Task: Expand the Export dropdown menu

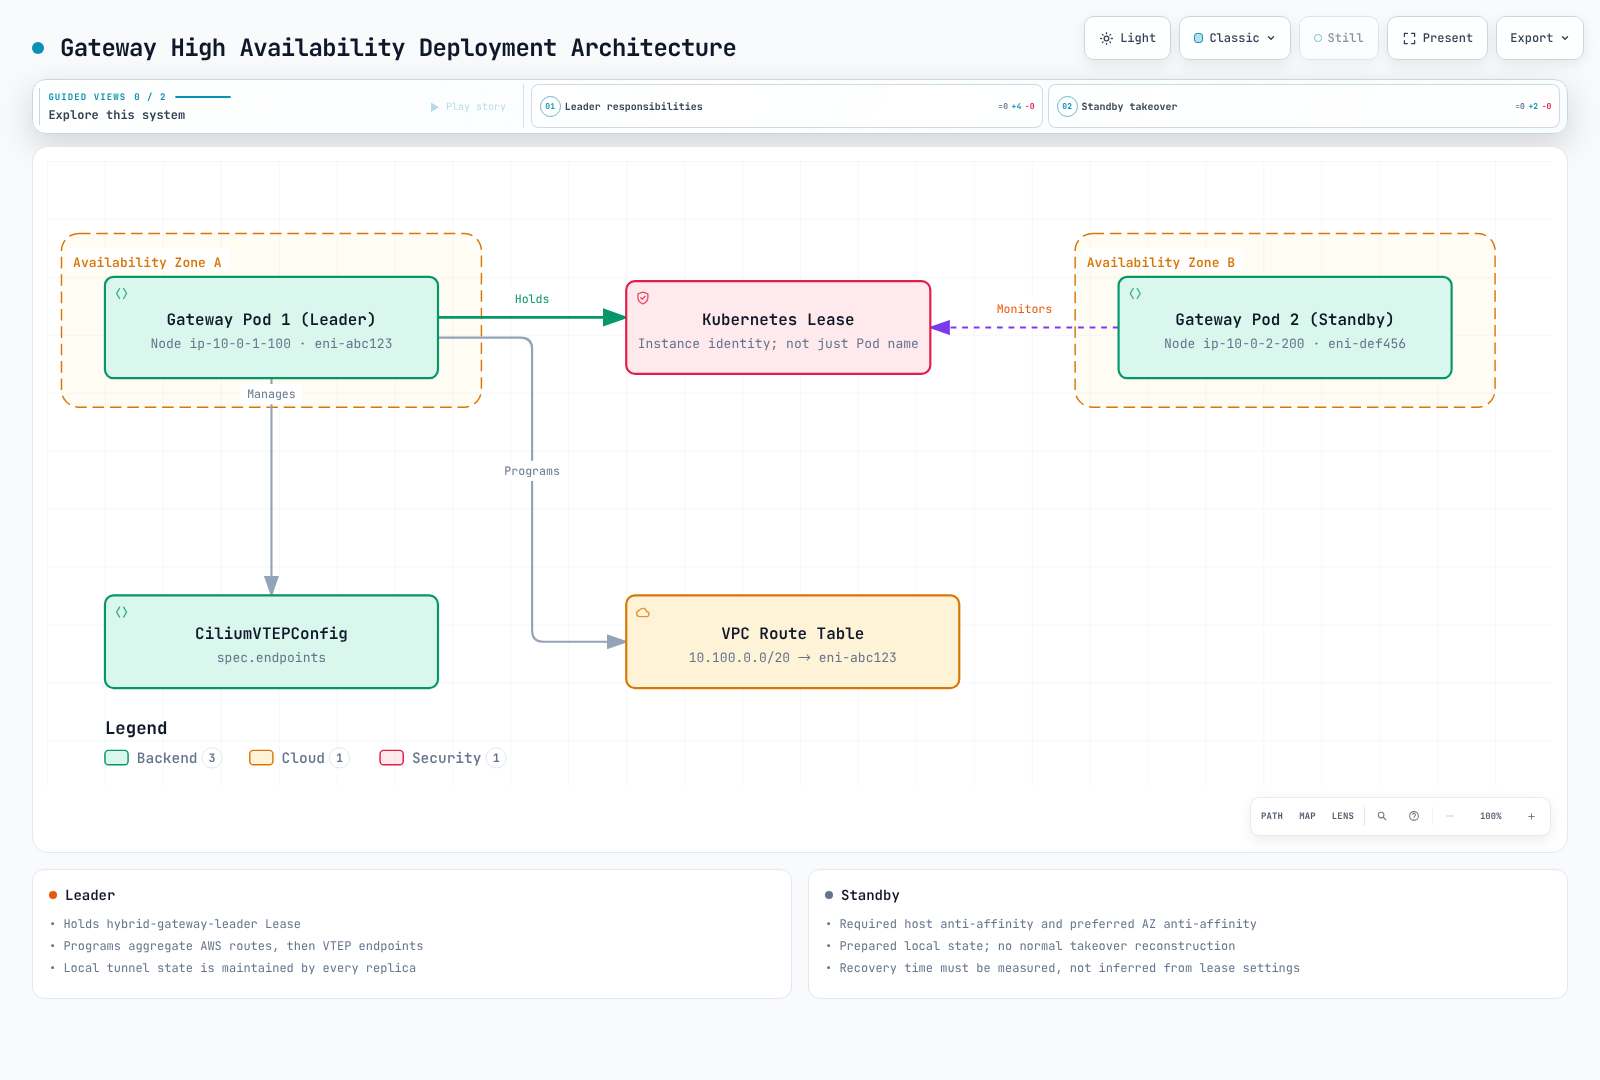Action: point(1540,38)
